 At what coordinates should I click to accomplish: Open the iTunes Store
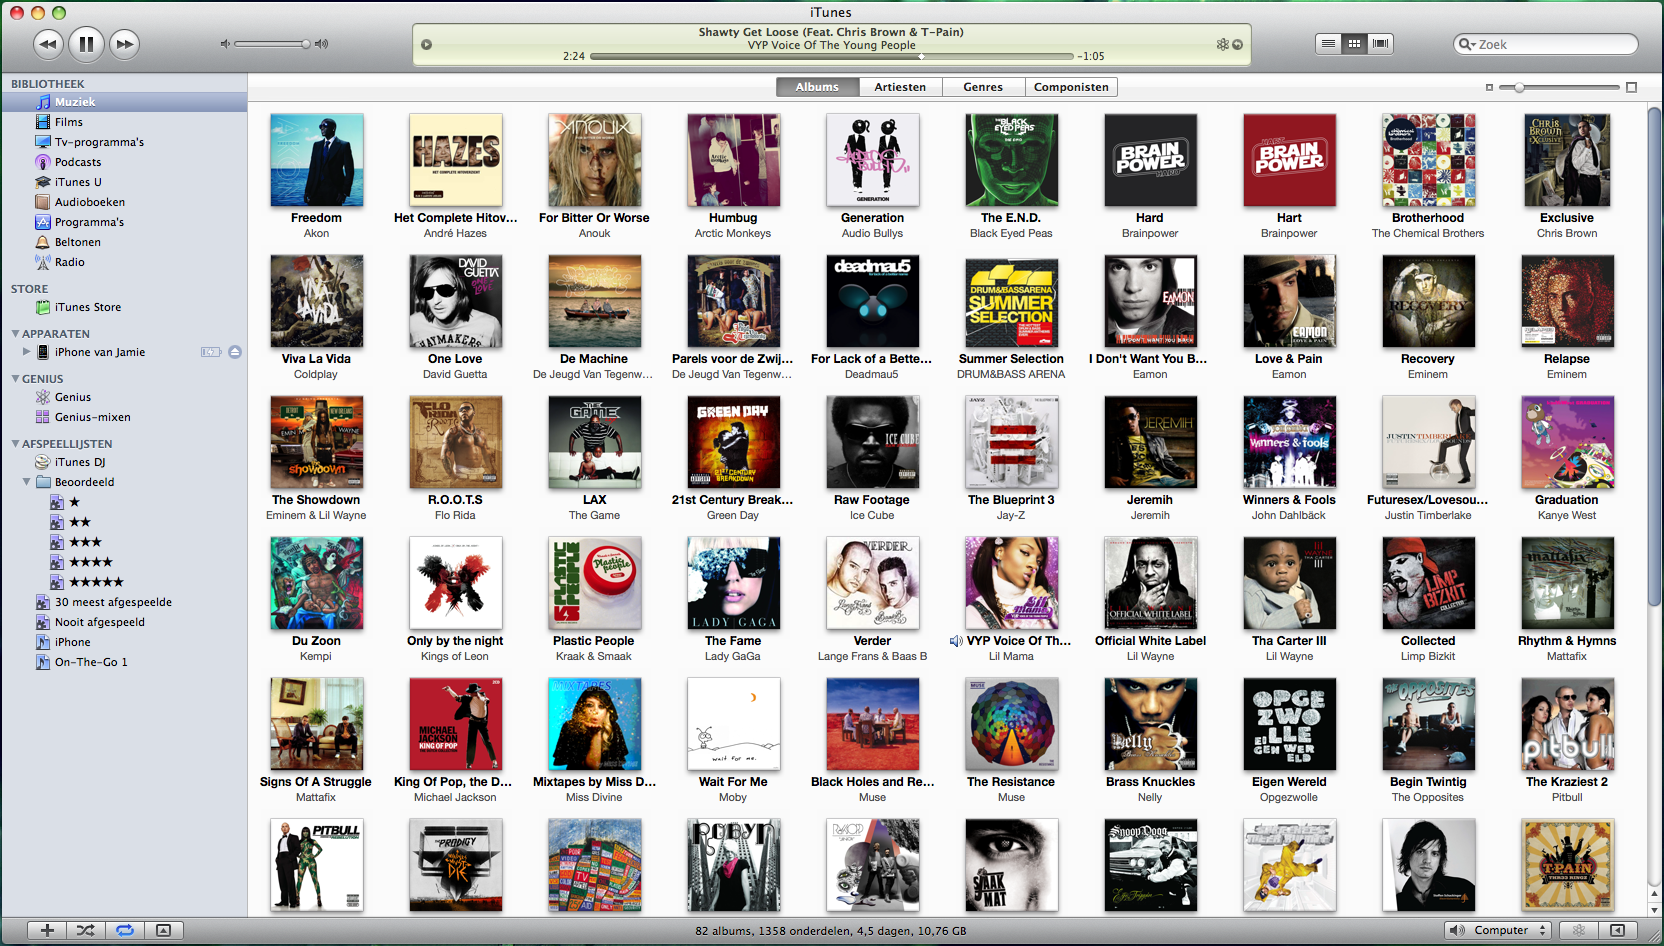(124, 307)
